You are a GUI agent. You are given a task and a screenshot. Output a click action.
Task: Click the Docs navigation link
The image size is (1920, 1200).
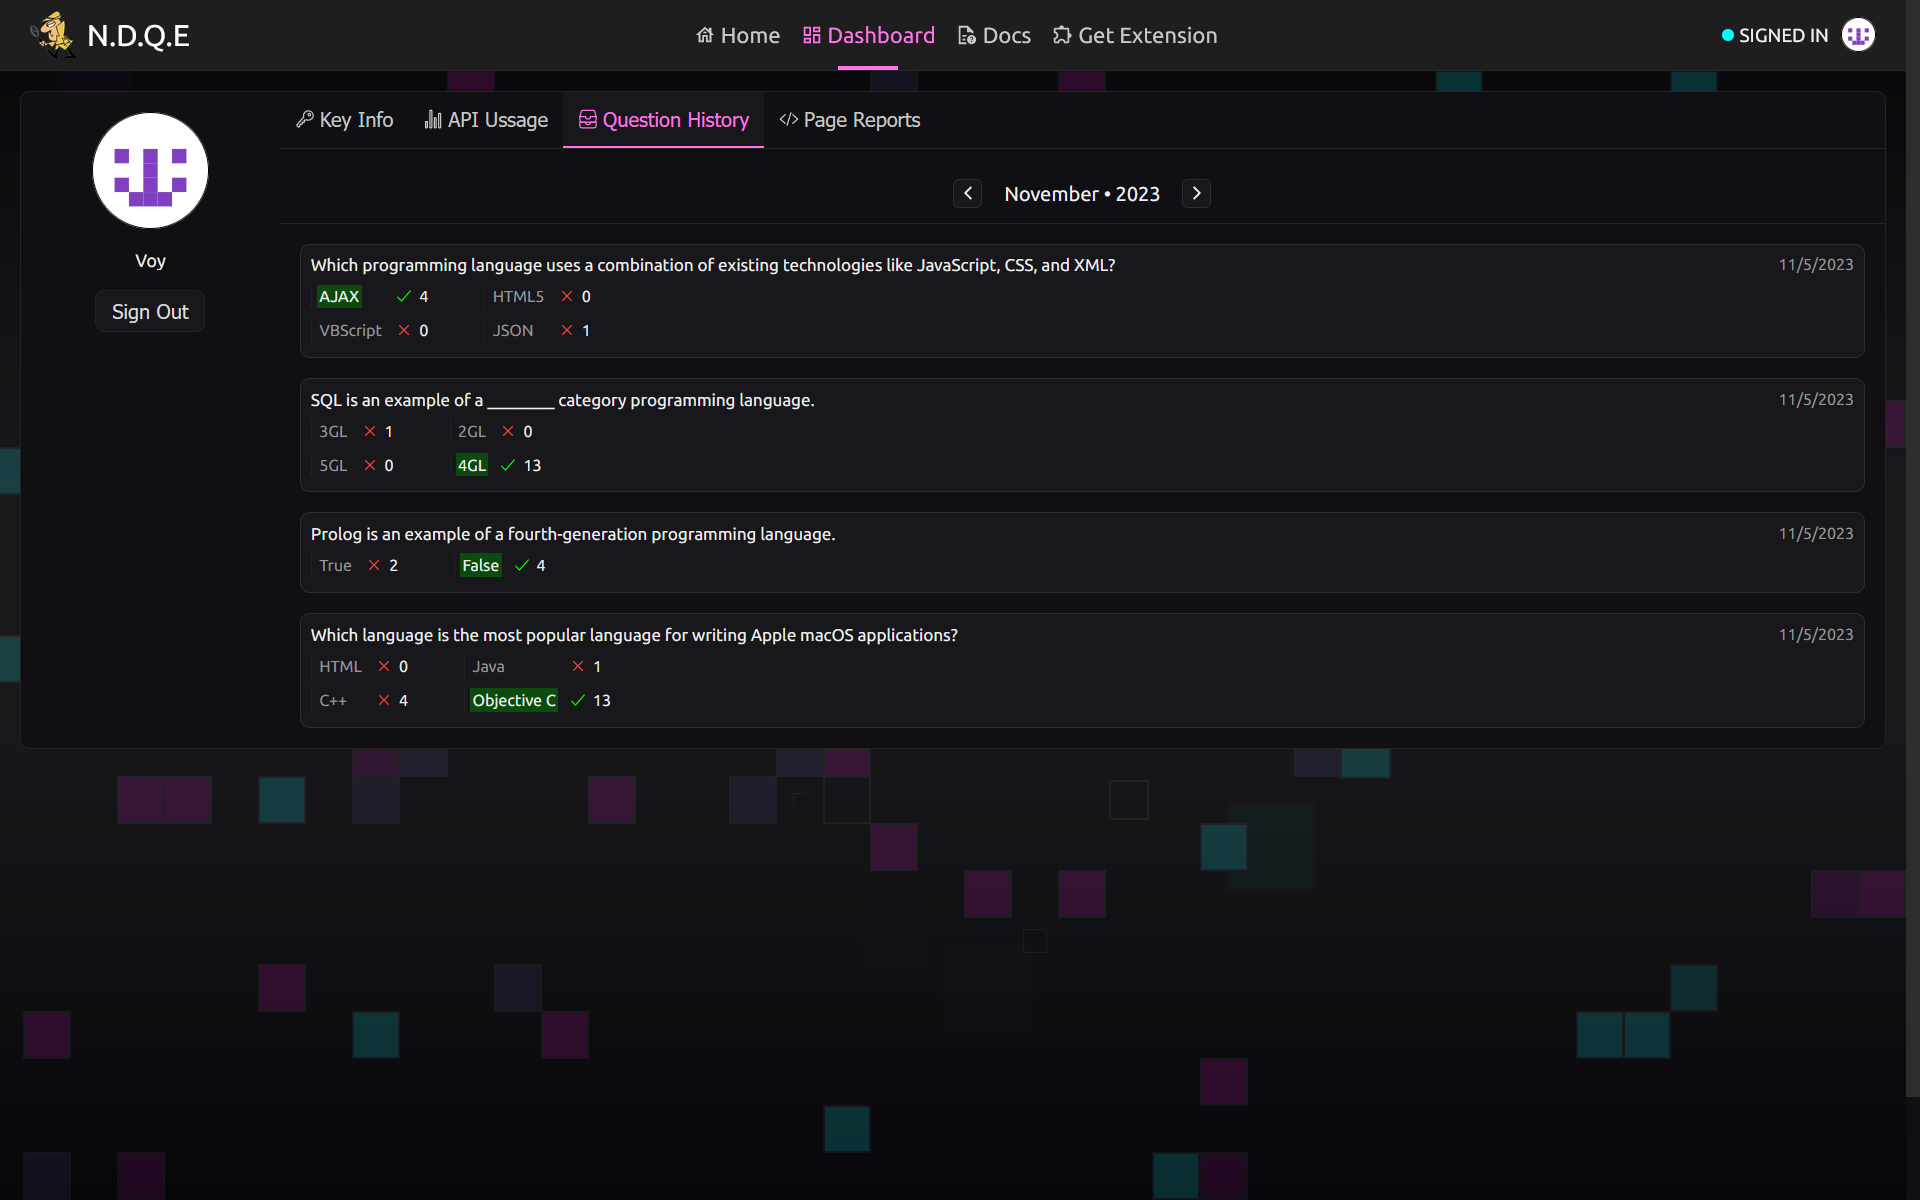click(x=1006, y=36)
